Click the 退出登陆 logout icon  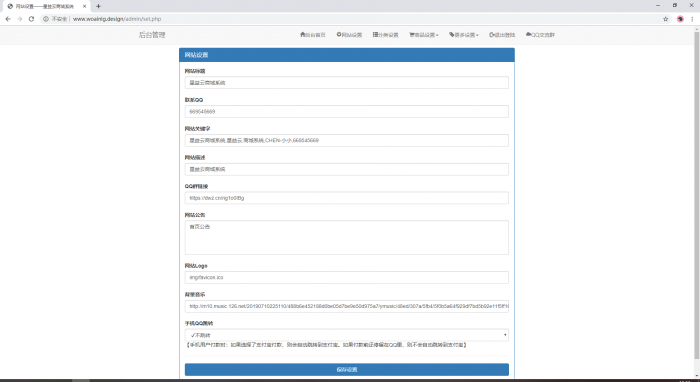click(x=492, y=34)
